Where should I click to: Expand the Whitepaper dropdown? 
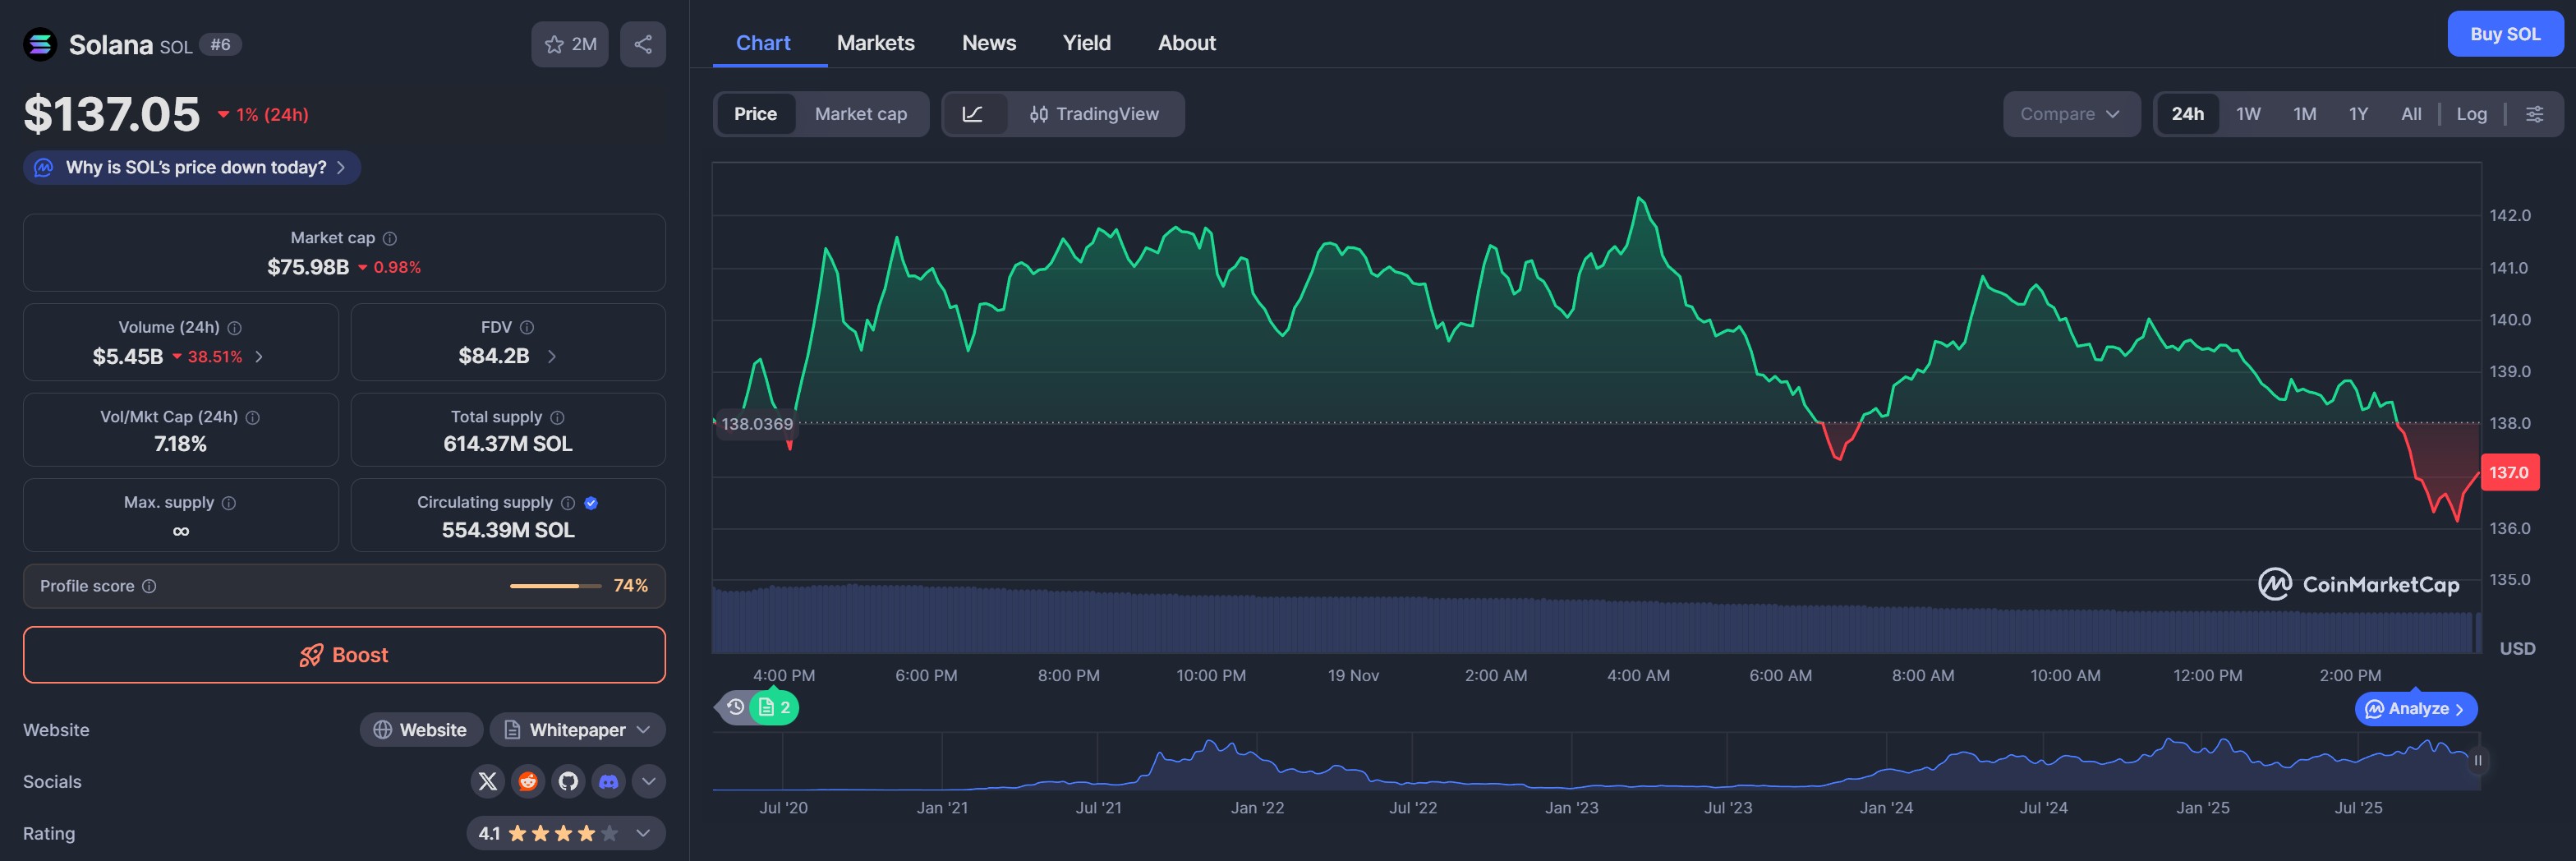[x=643, y=730]
